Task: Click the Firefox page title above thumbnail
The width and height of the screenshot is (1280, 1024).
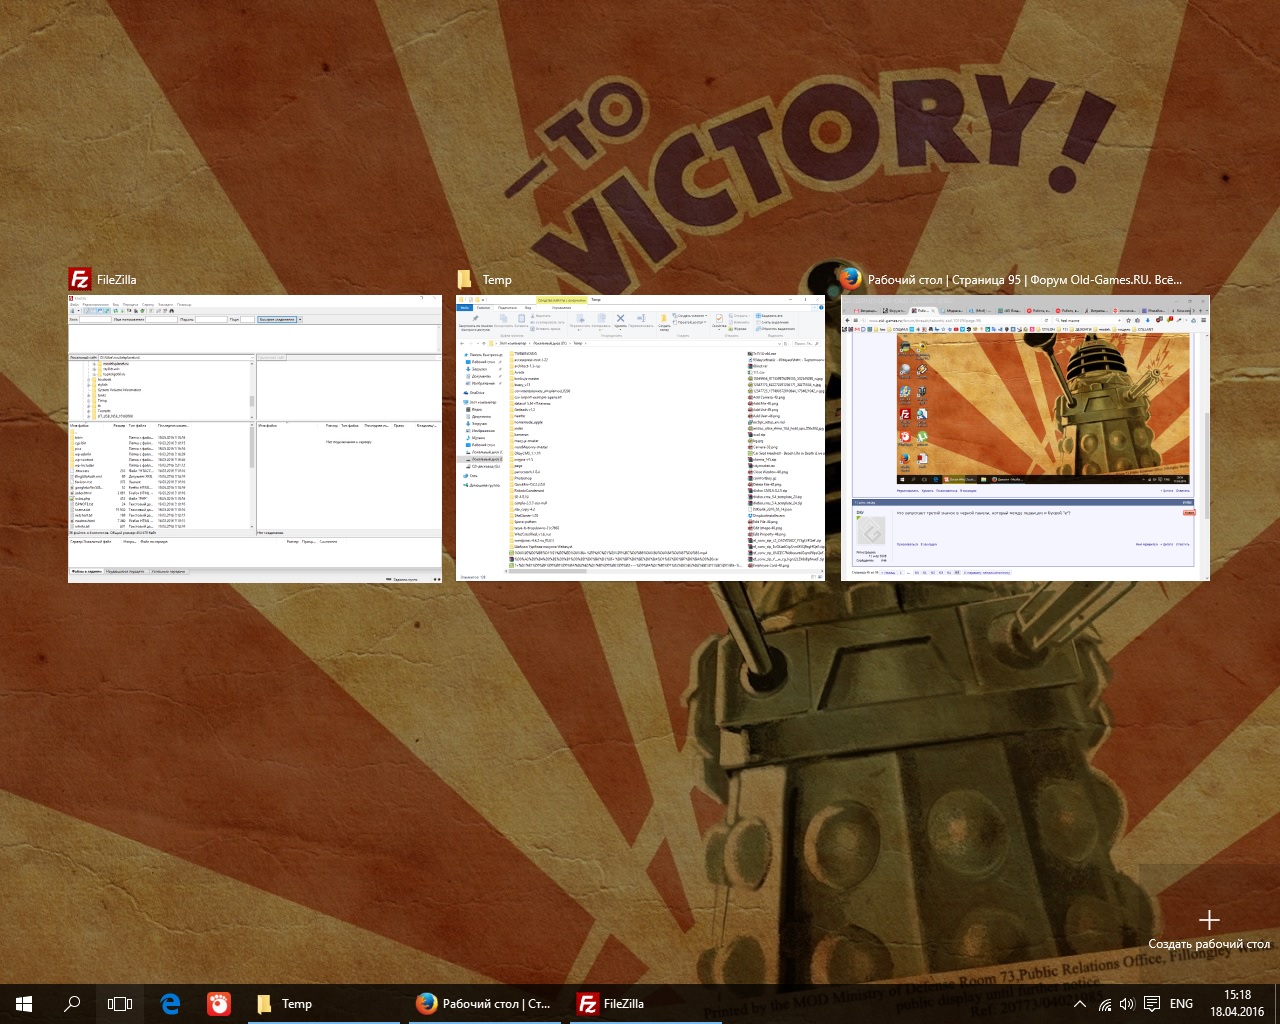Action: pyautogui.click(x=1024, y=280)
